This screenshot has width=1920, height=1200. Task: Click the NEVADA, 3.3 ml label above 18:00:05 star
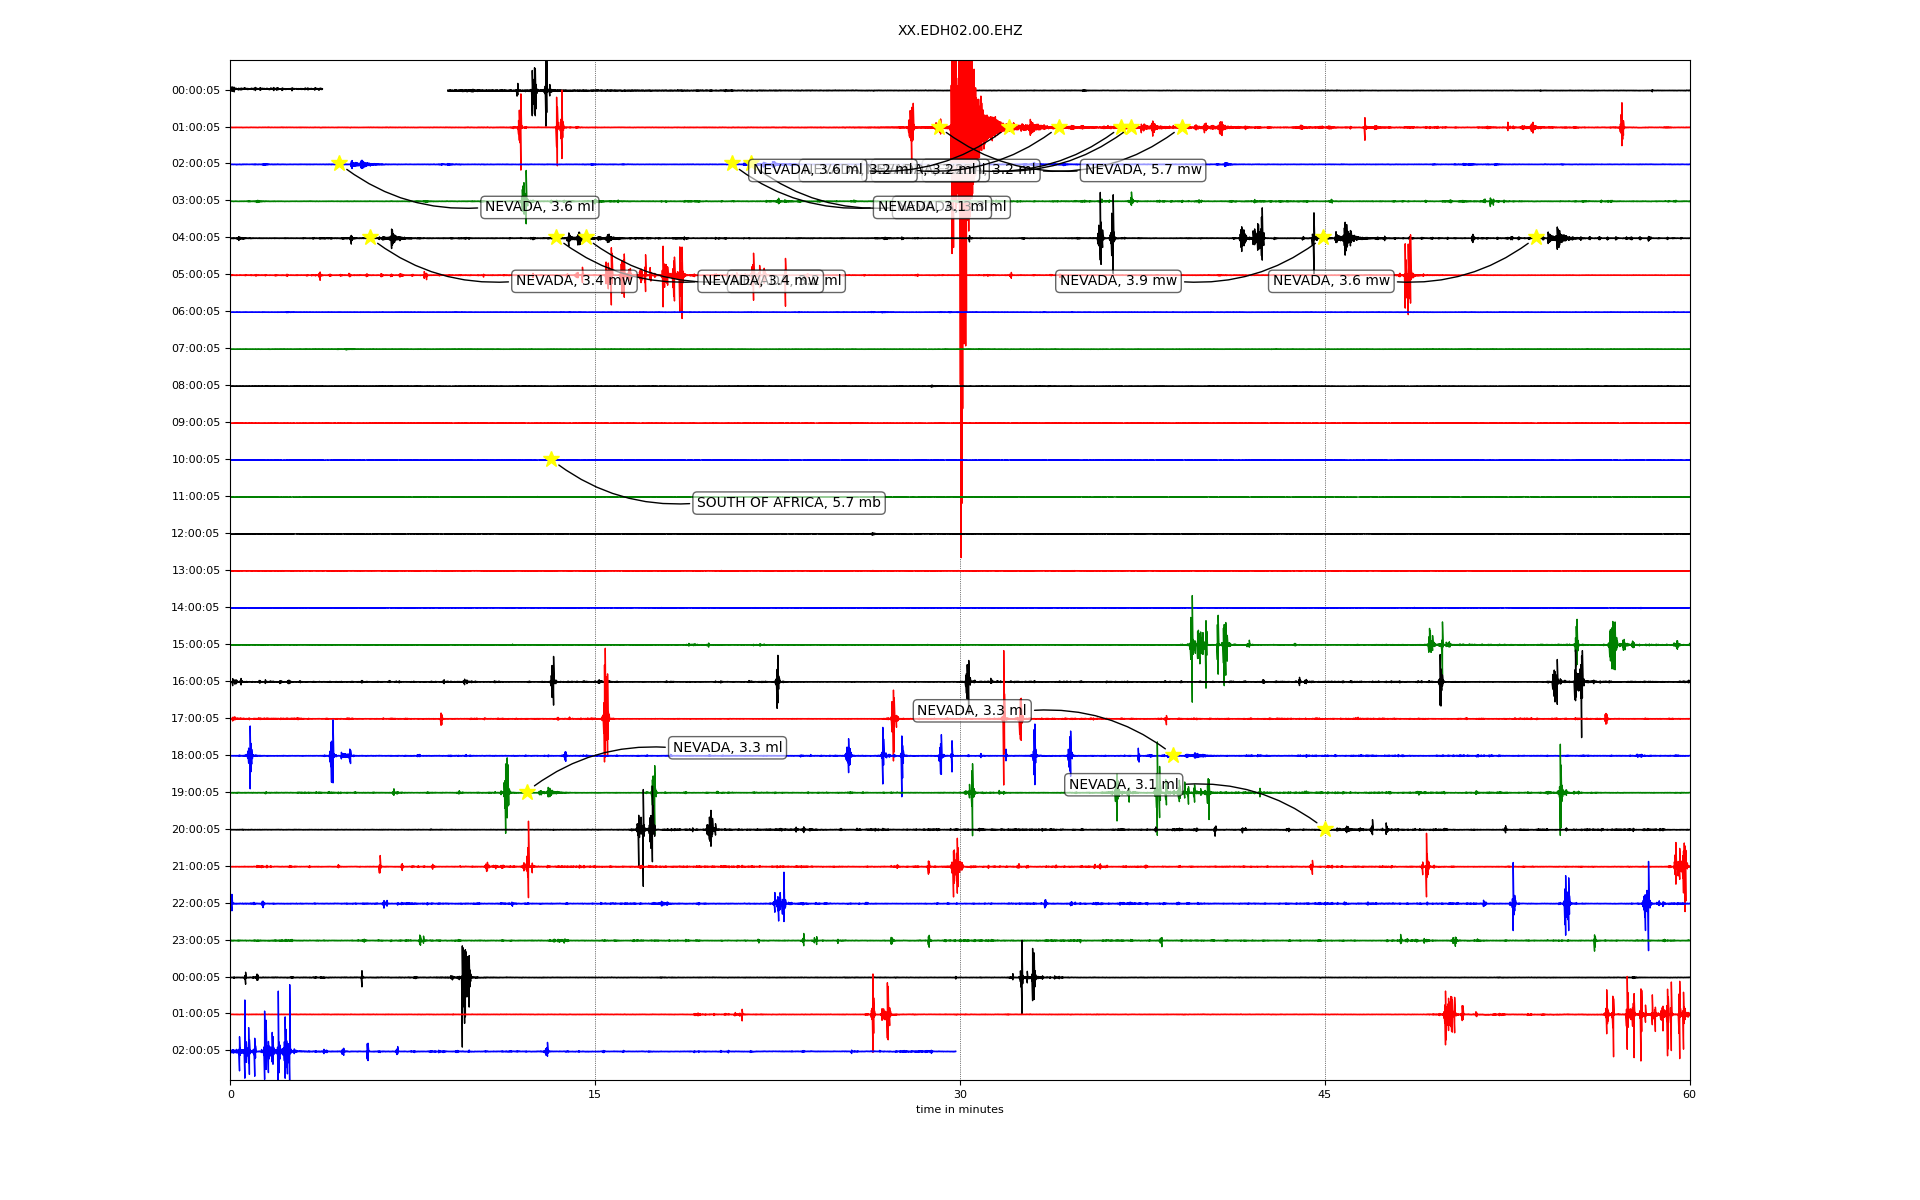point(971,711)
